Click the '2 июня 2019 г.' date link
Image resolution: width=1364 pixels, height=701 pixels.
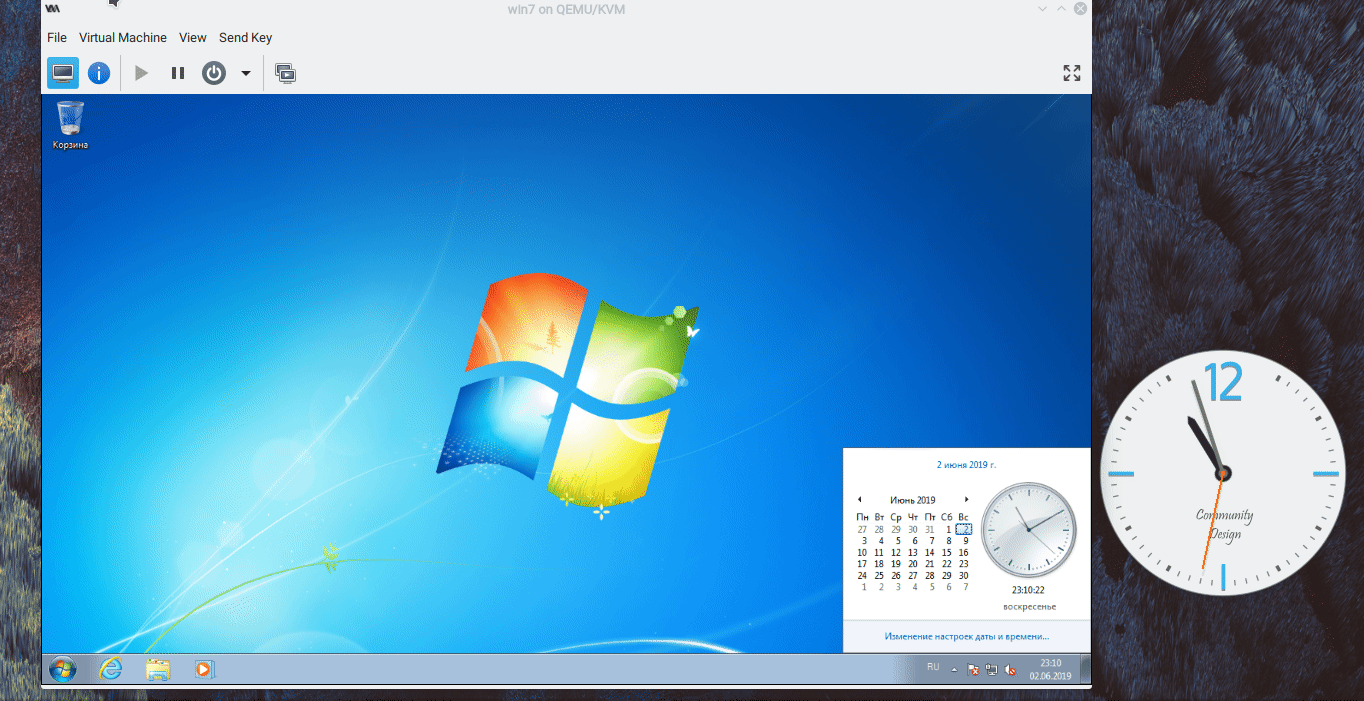pyautogui.click(x=966, y=465)
